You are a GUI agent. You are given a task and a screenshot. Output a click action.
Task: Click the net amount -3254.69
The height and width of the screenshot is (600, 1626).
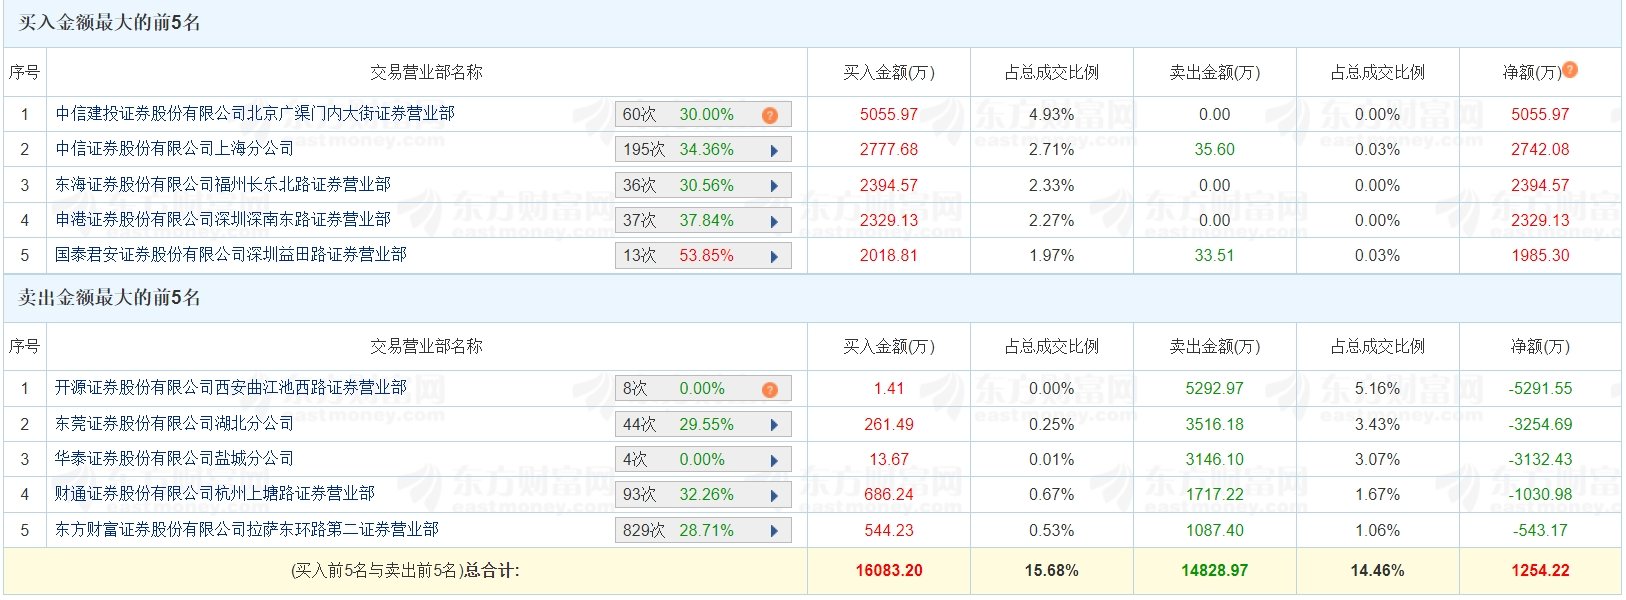pyautogui.click(x=1540, y=424)
